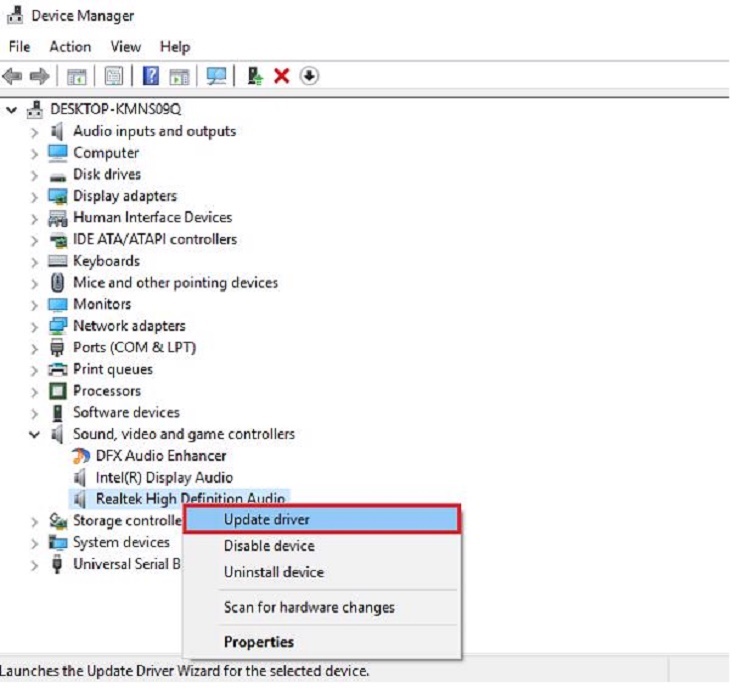Click the Processors chip icon

(58, 391)
